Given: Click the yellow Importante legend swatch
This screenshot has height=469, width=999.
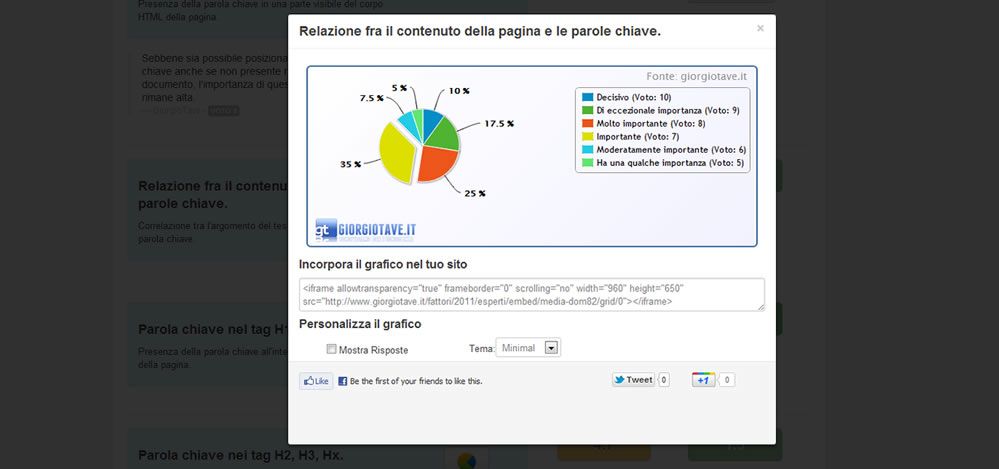Looking at the screenshot, I should coord(588,136).
